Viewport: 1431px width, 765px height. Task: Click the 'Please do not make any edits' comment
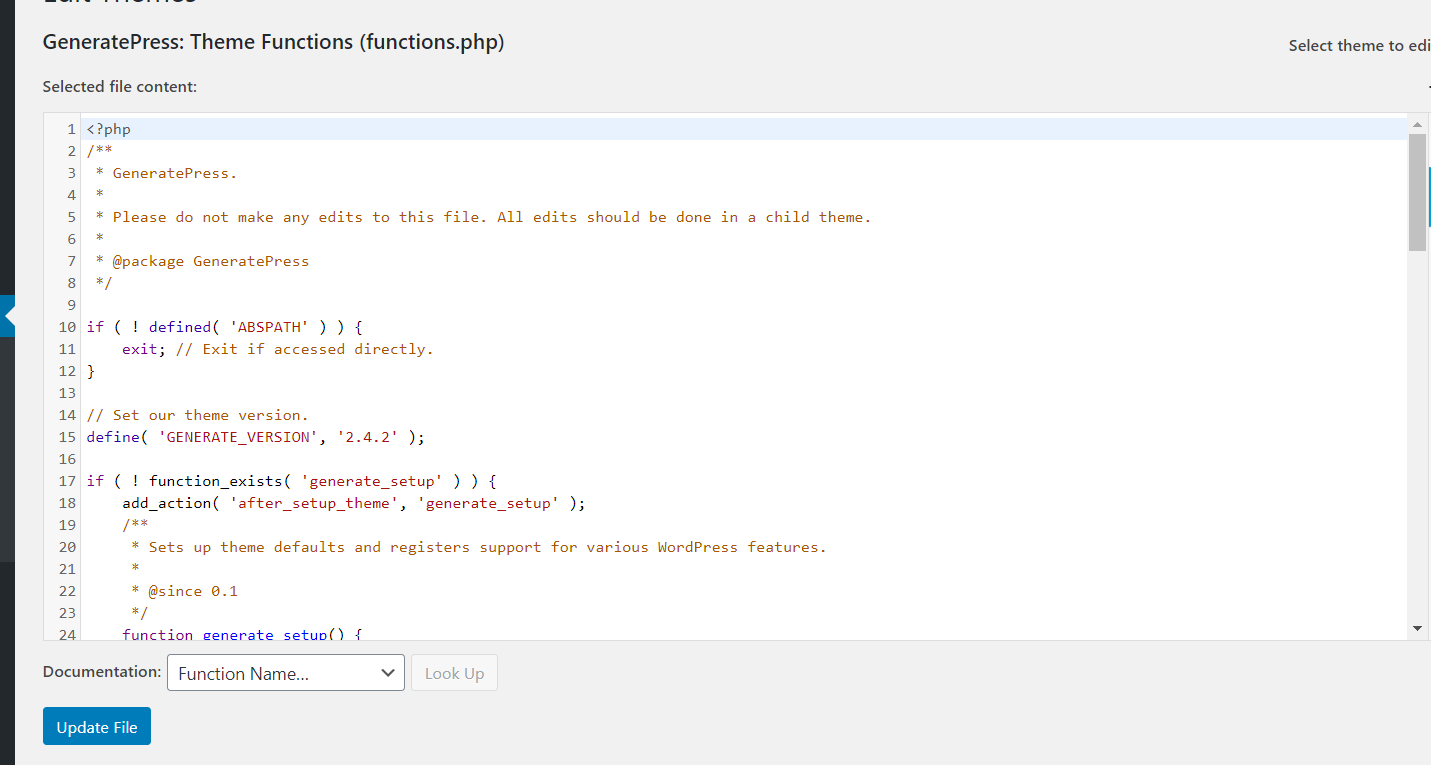(x=483, y=217)
